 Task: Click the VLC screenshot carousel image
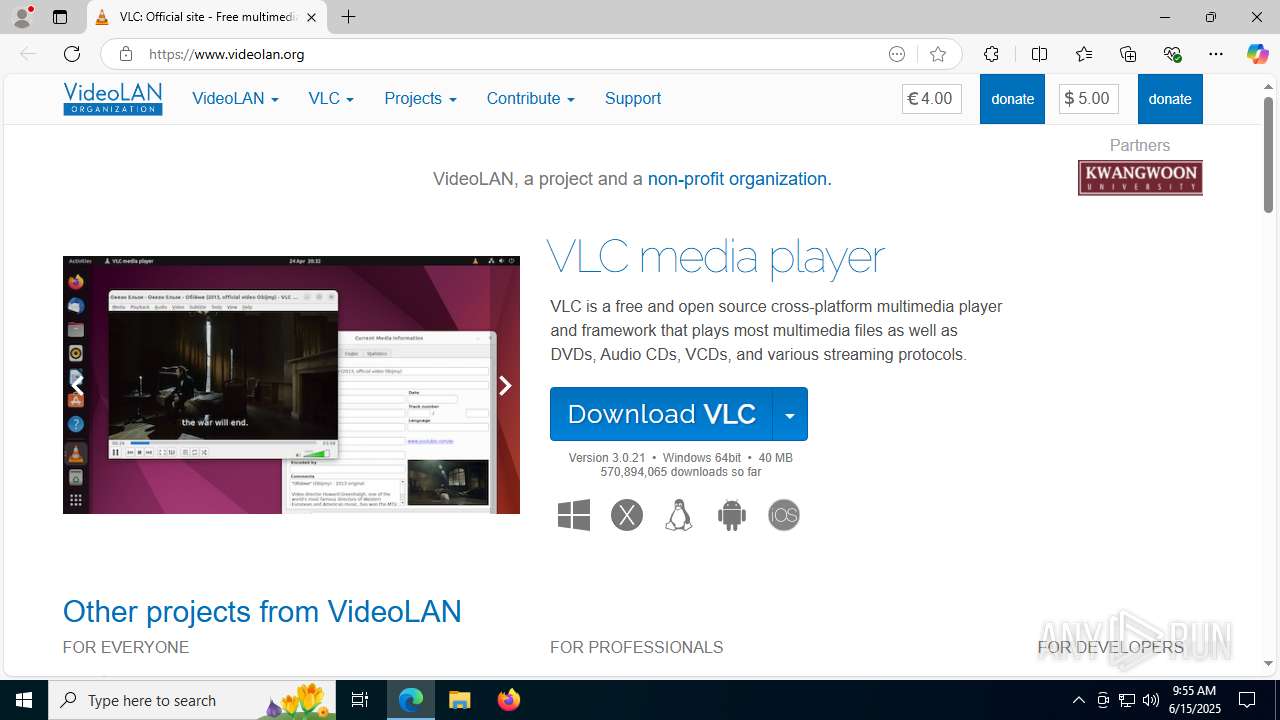click(291, 385)
